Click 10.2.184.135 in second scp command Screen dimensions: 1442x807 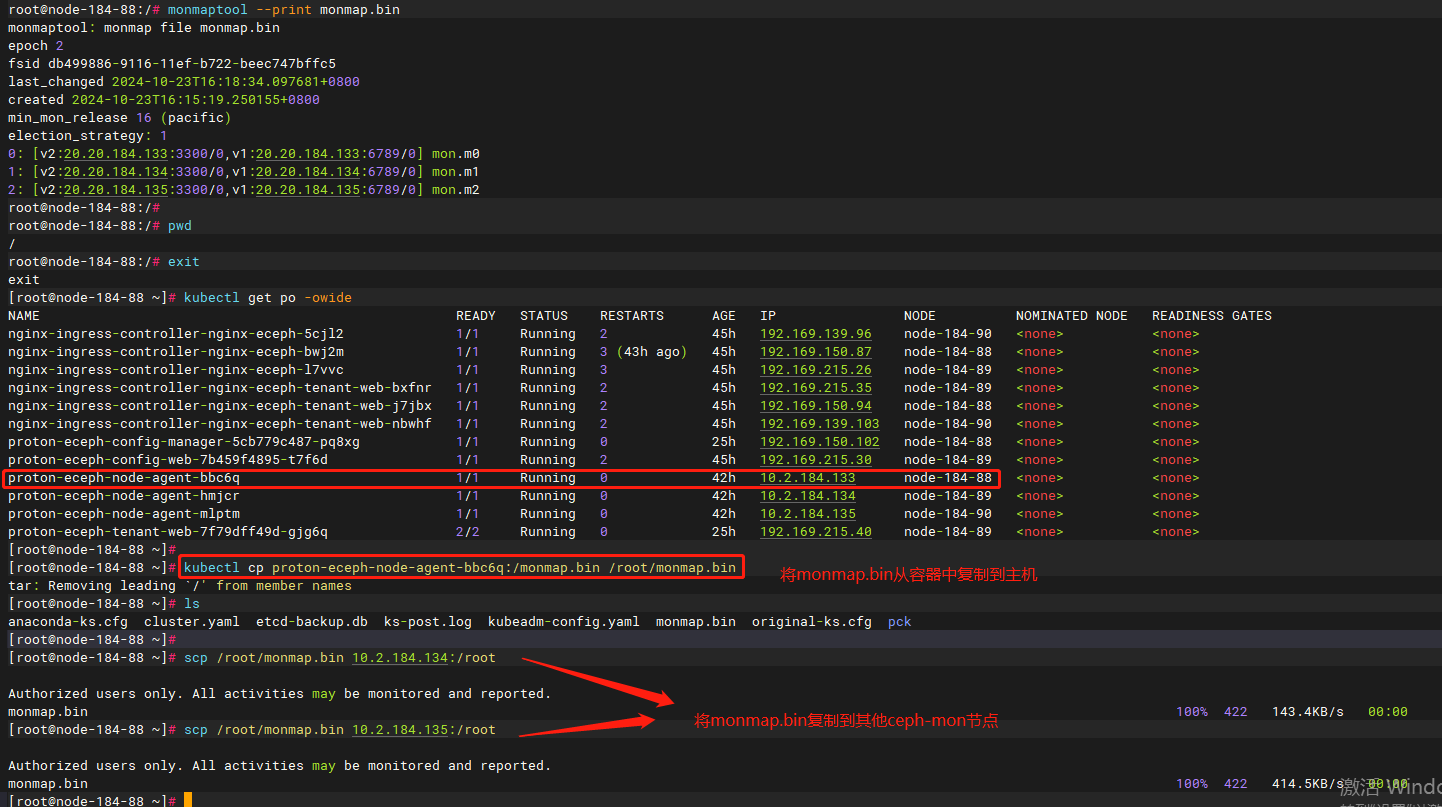[x=400, y=730]
